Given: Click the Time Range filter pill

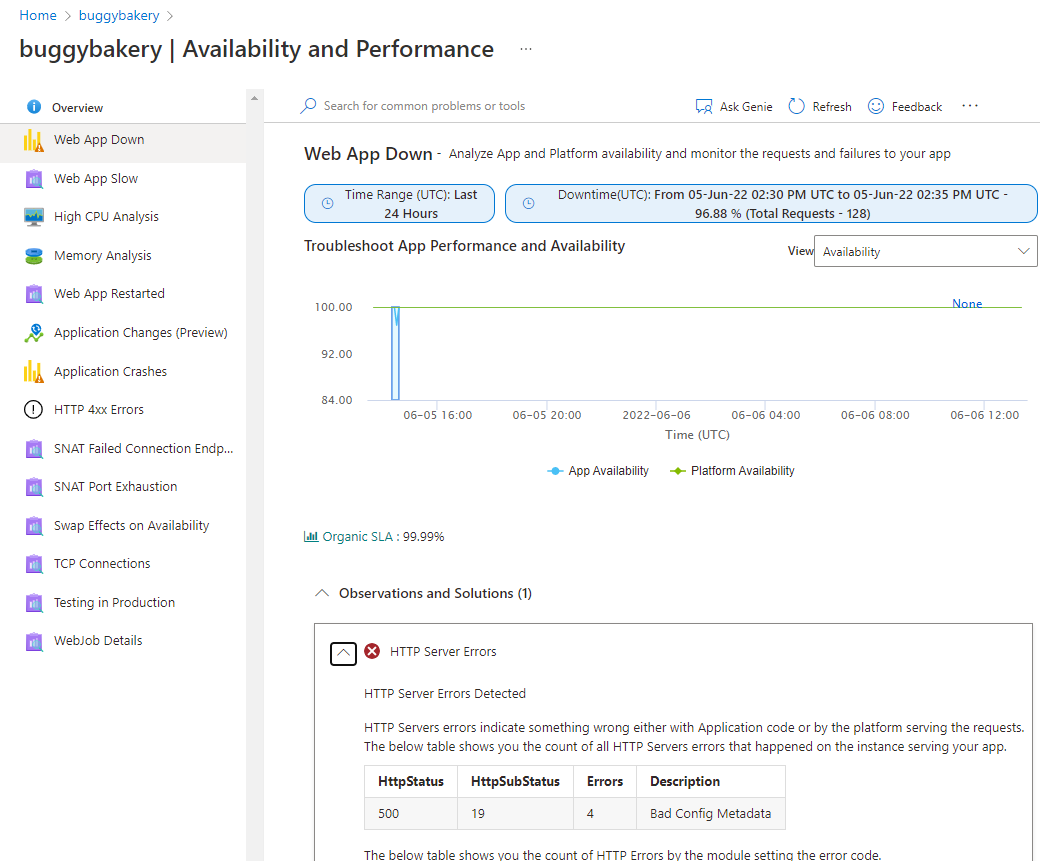Looking at the screenshot, I should click(399, 204).
